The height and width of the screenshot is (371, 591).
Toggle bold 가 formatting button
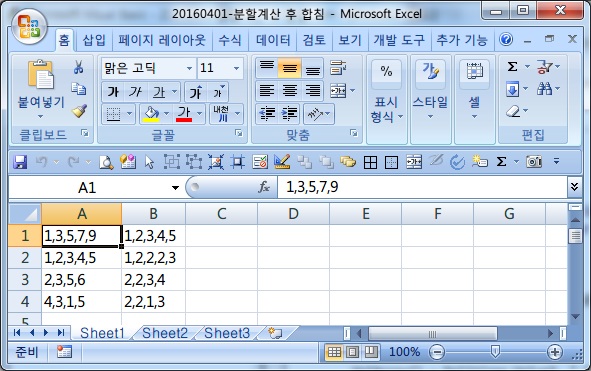coord(113,92)
